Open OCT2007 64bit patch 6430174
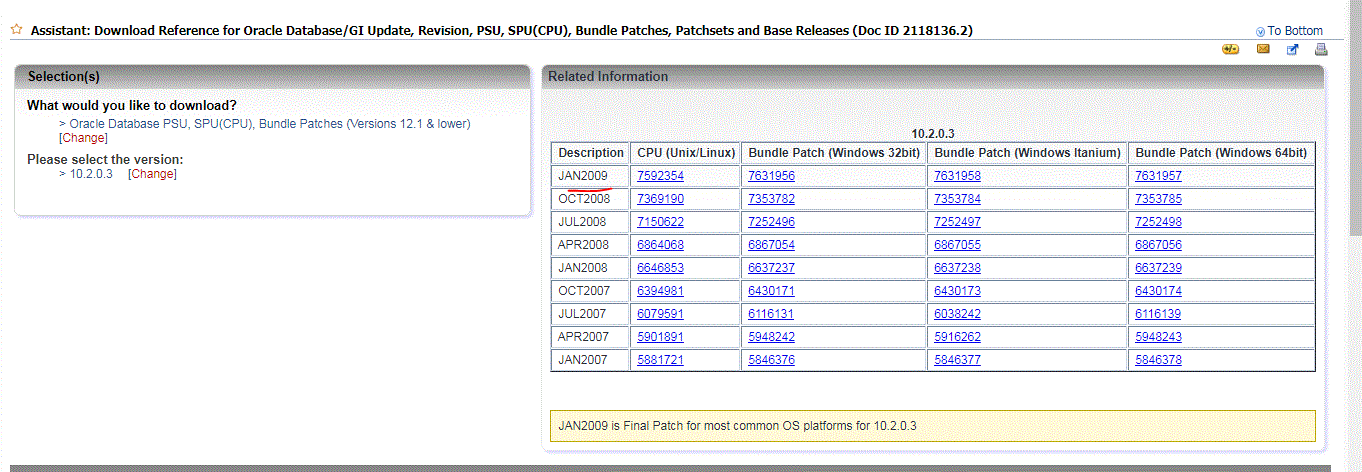1362x472 pixels. (1158, 291)
